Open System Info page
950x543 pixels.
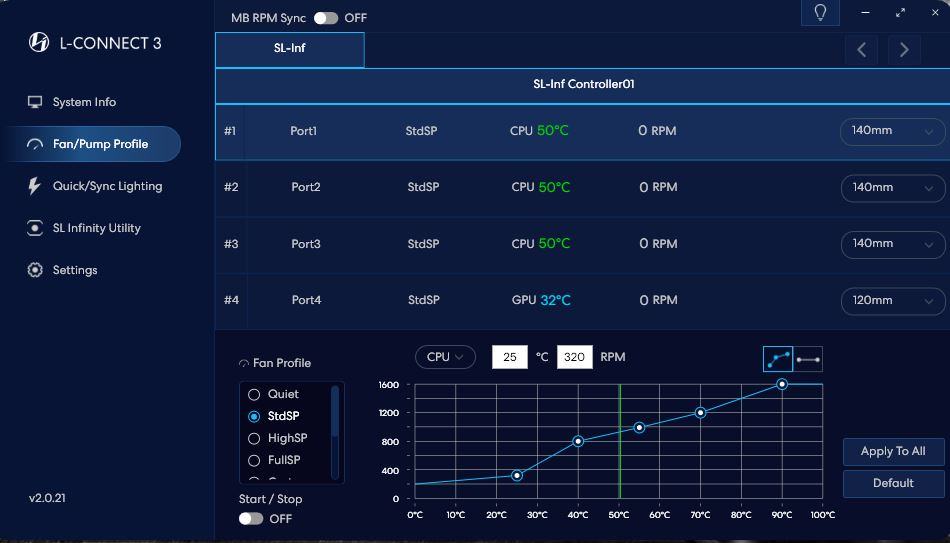click(84, 102)
